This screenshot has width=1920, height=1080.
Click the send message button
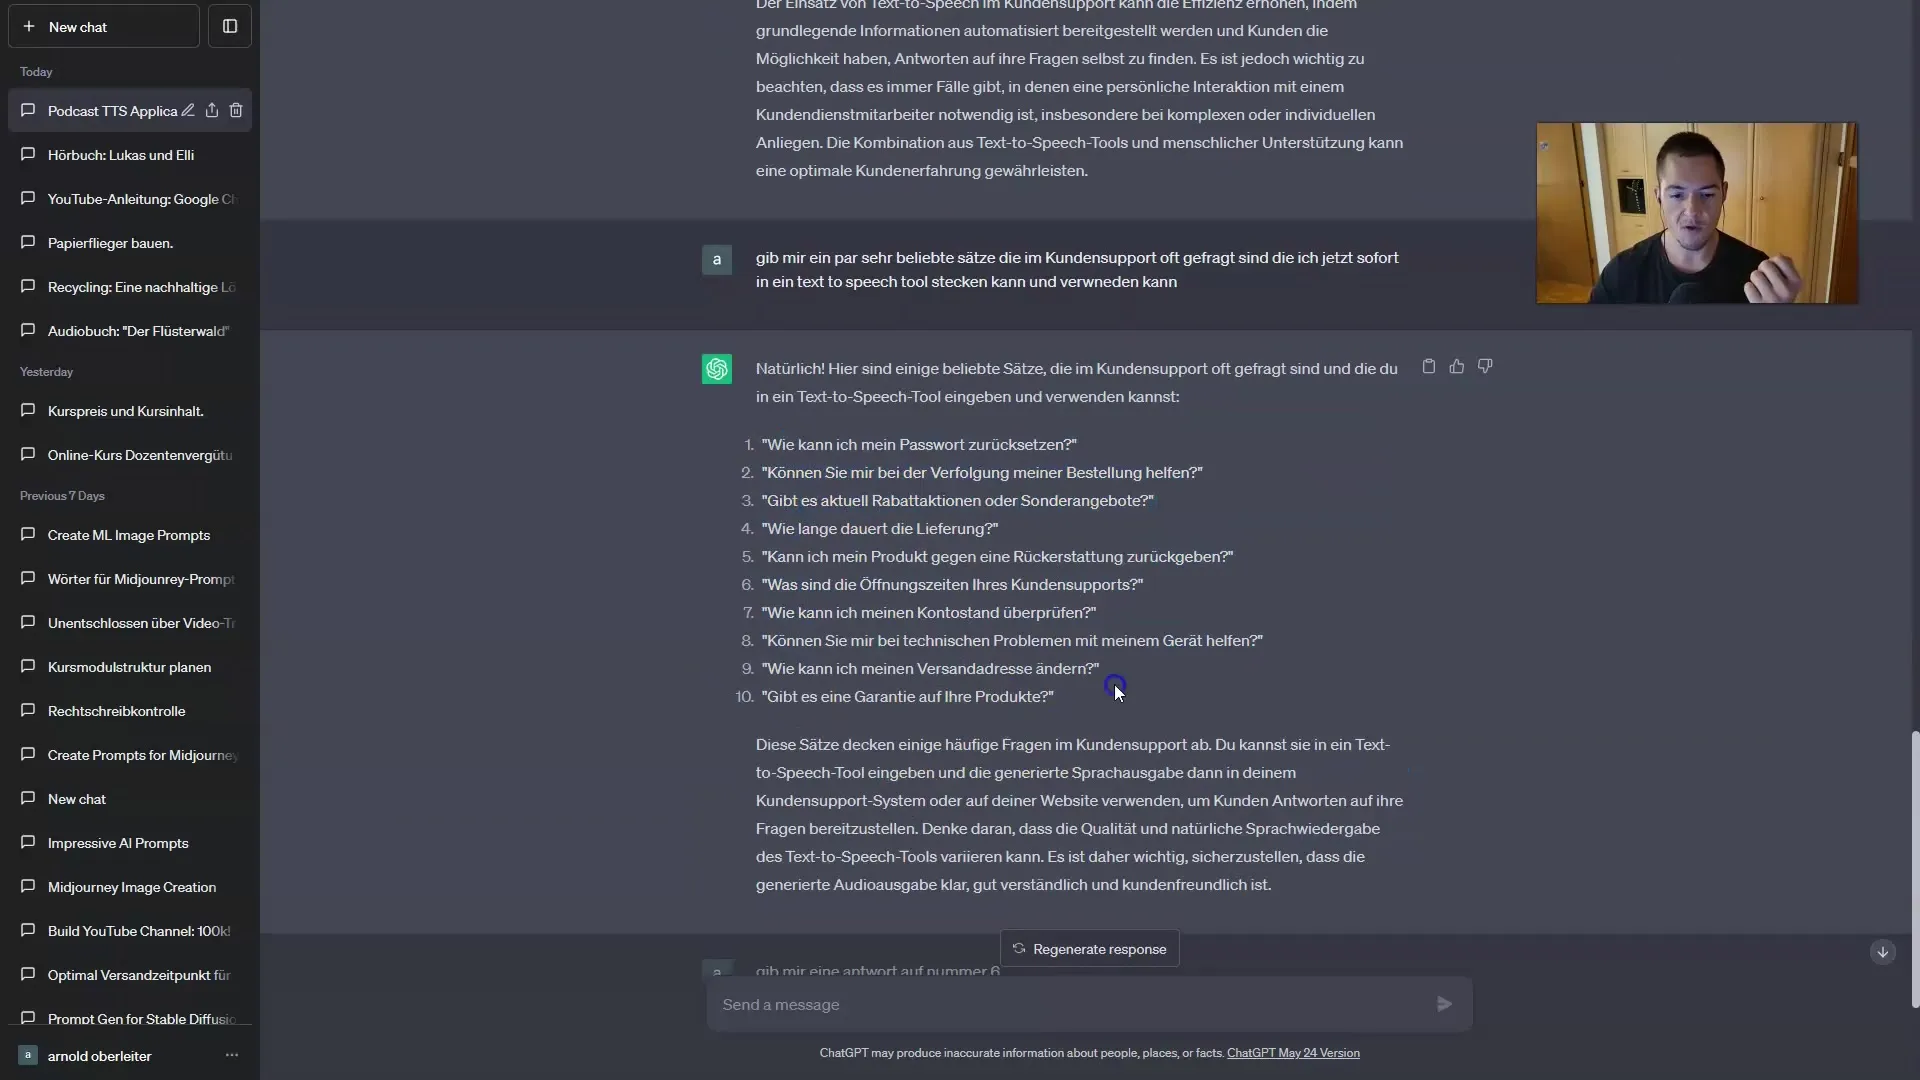click(1444, 1004)
